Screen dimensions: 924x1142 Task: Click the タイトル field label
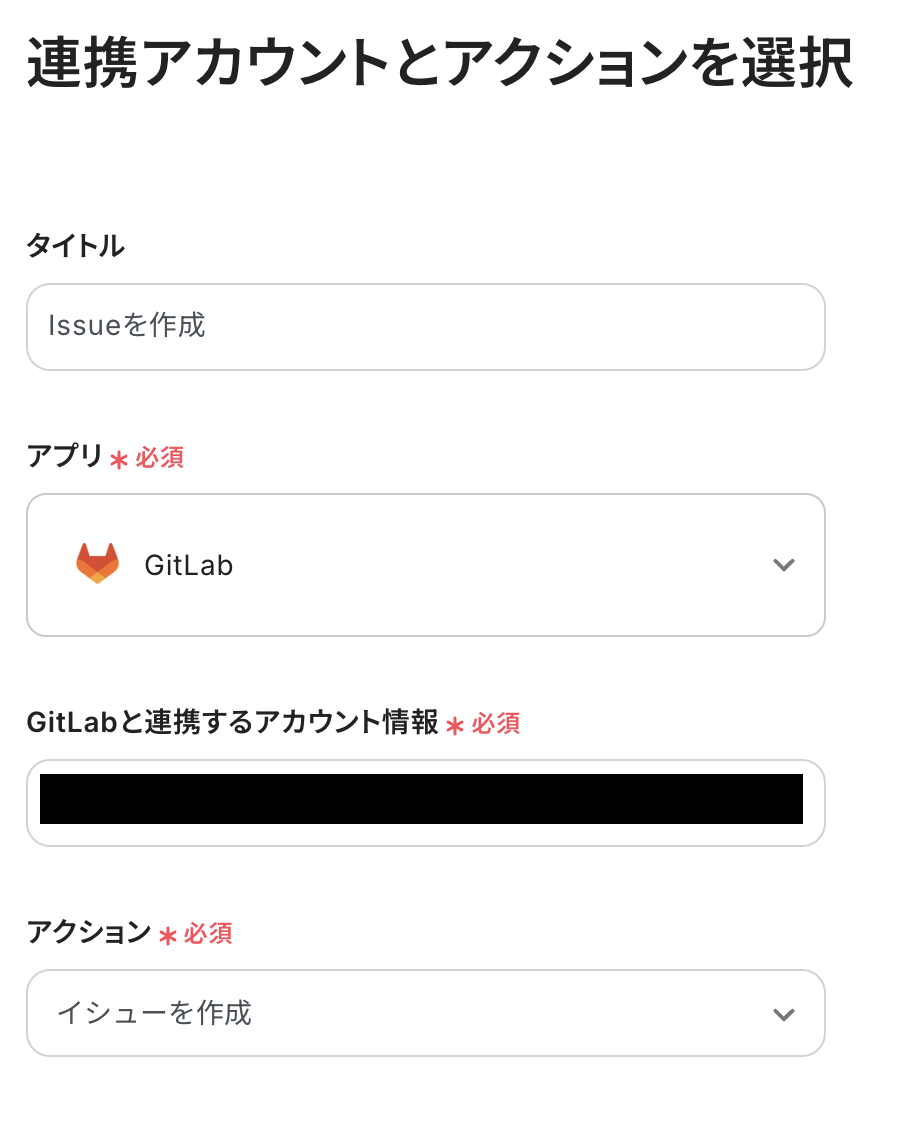(x=75, y=246)
